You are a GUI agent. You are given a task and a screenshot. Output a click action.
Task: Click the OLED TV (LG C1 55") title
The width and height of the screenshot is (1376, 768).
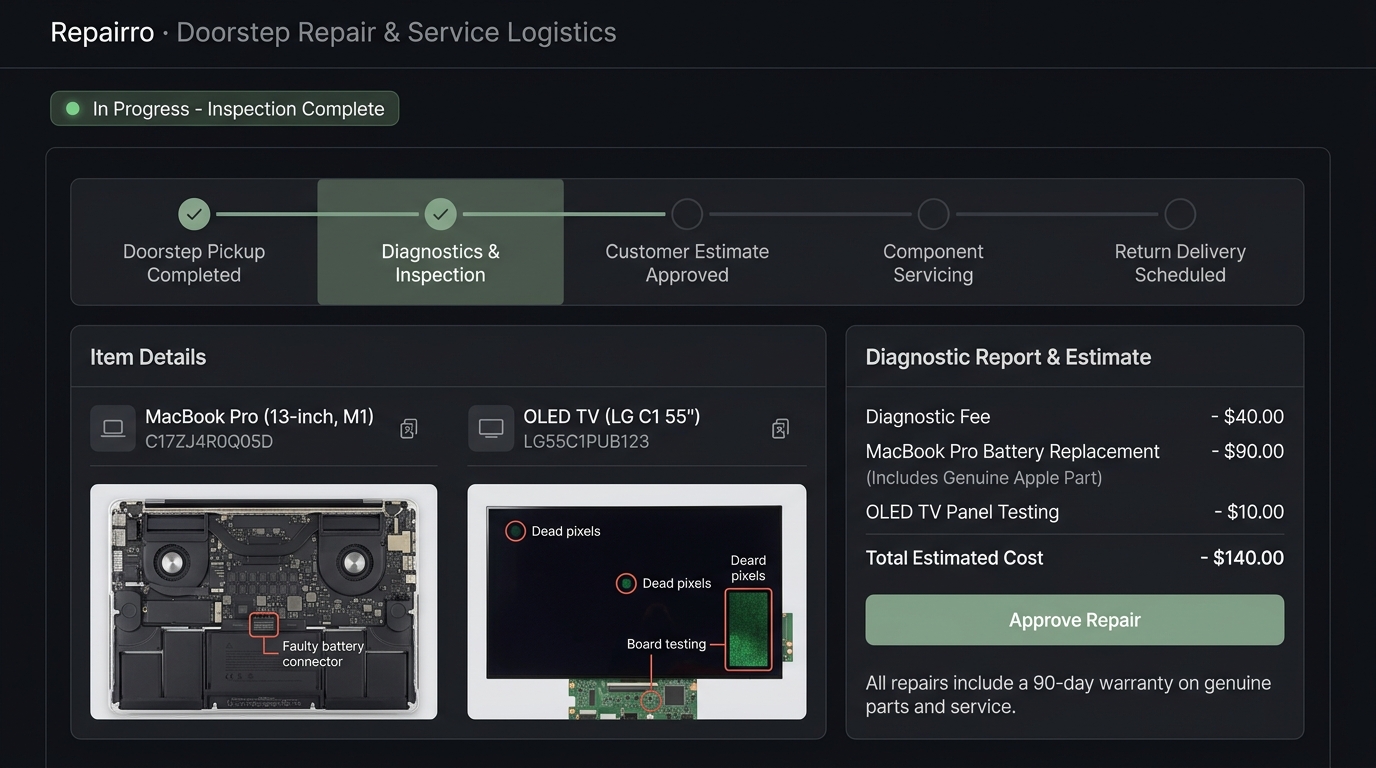tap(612, 416)
